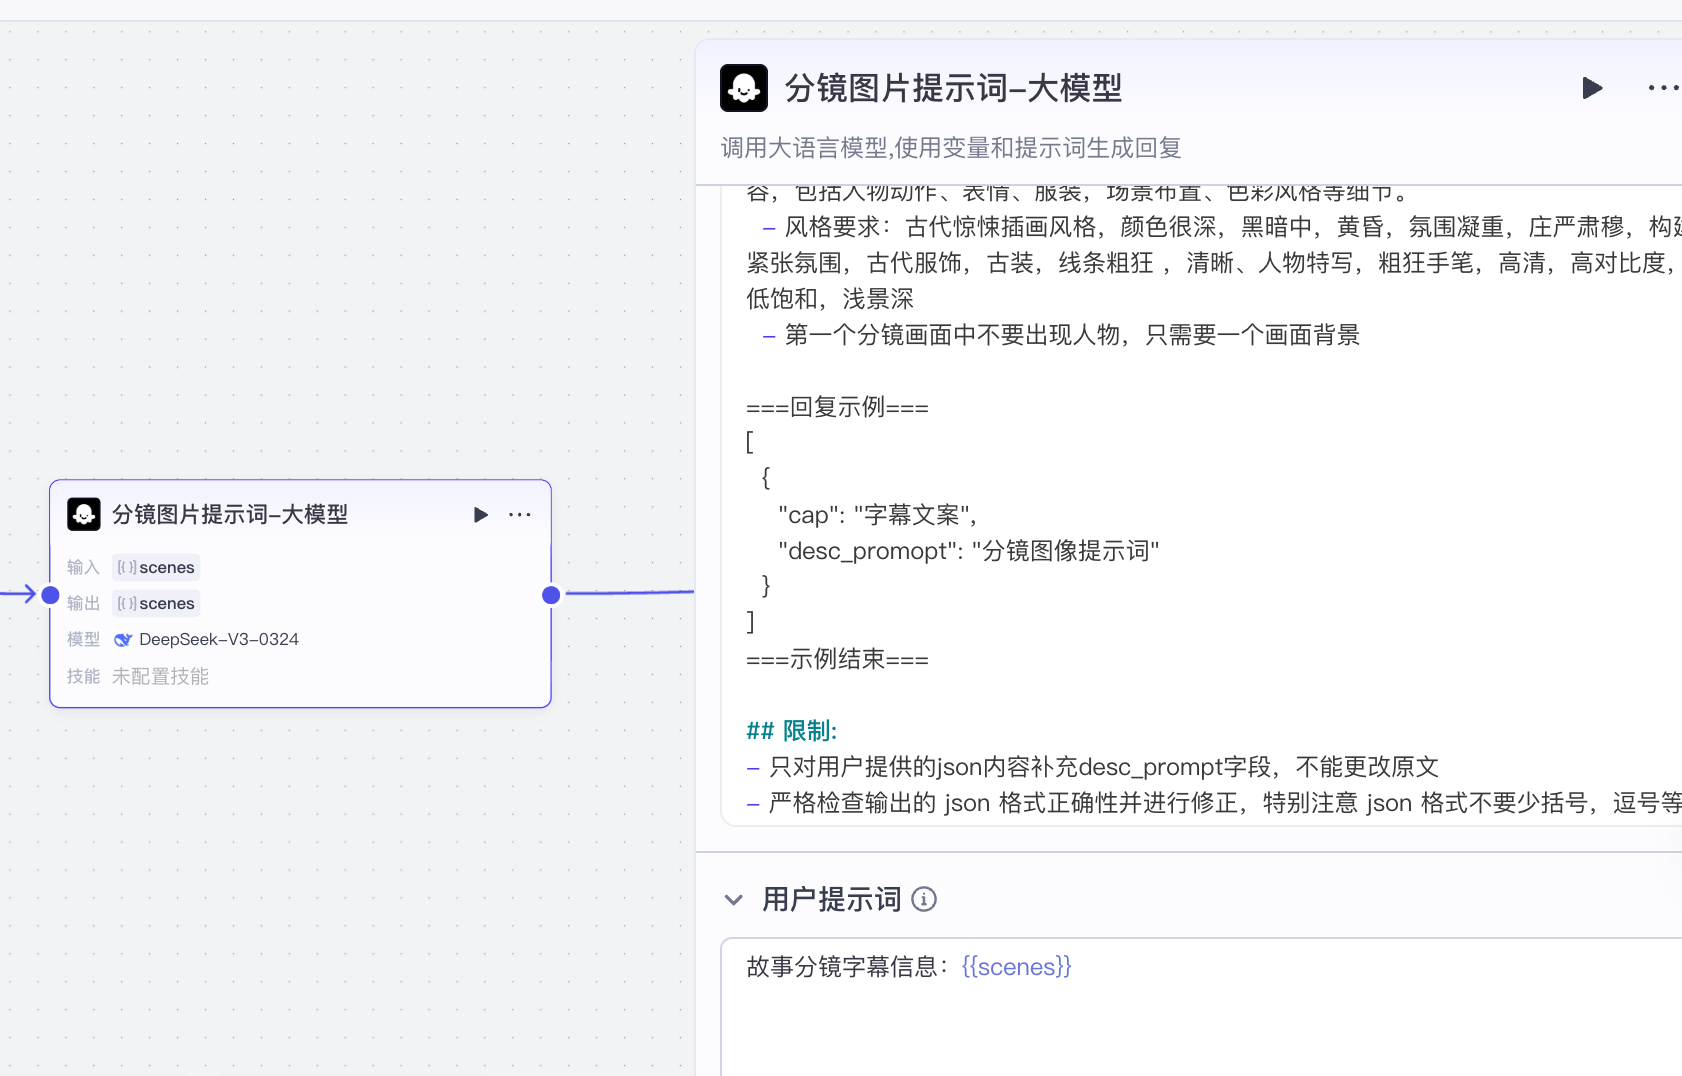Click the DeepSeek-V3-0324 model name
This screenshot has height=1076, width=1682.
point(218,639)
